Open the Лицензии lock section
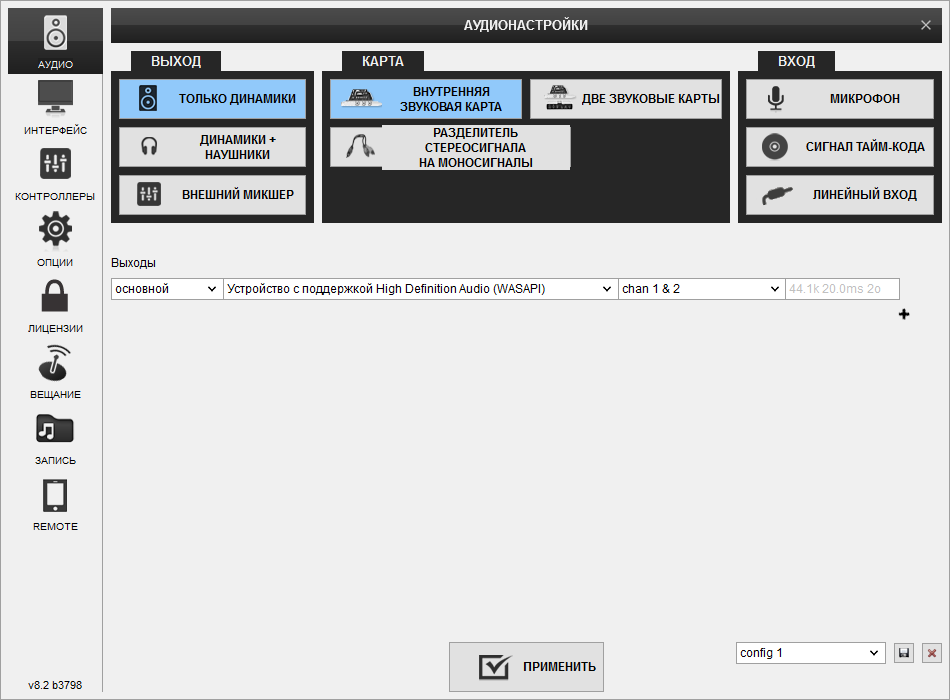The width and height of the screenshot is (950, 700). pyautogui.click(x=55, y=306)
